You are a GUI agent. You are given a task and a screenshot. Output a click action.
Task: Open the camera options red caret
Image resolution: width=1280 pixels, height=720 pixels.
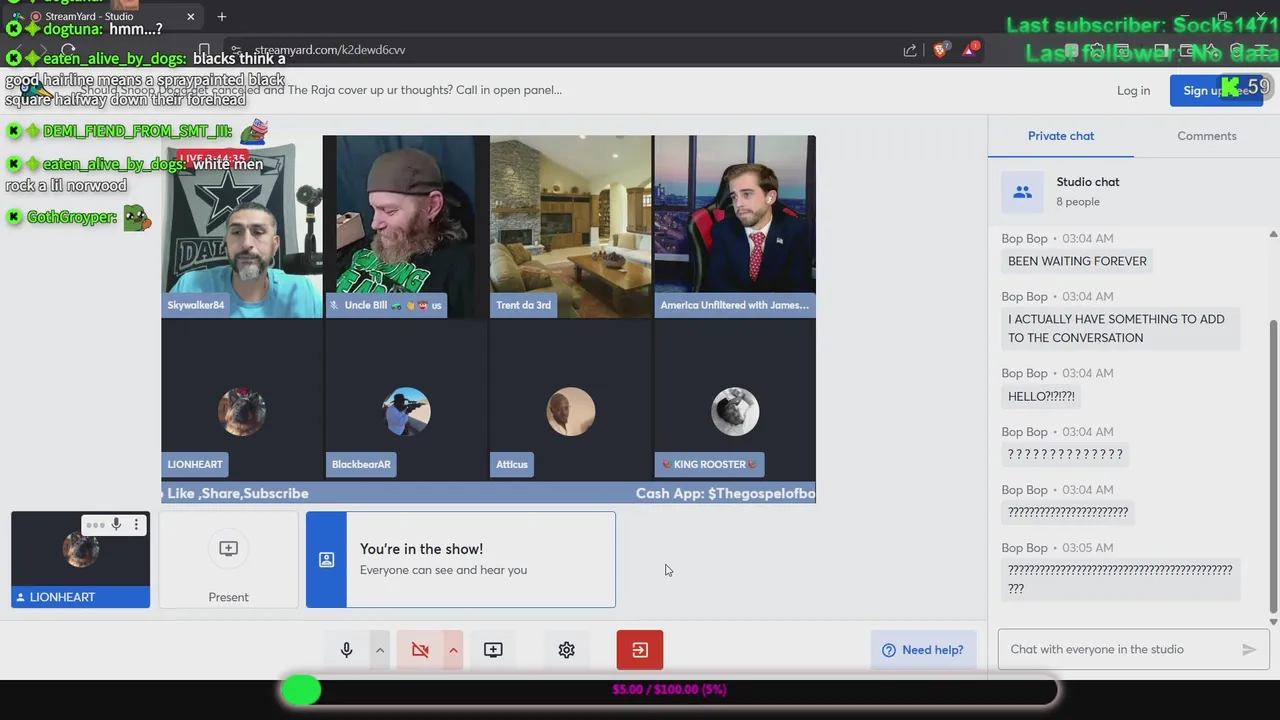tap(453, 650)
